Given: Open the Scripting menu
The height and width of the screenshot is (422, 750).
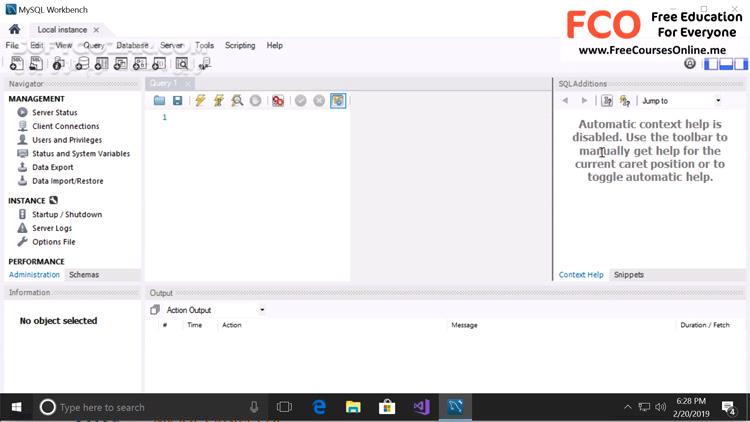Looking at the screenshot, I should coord(240,45).
